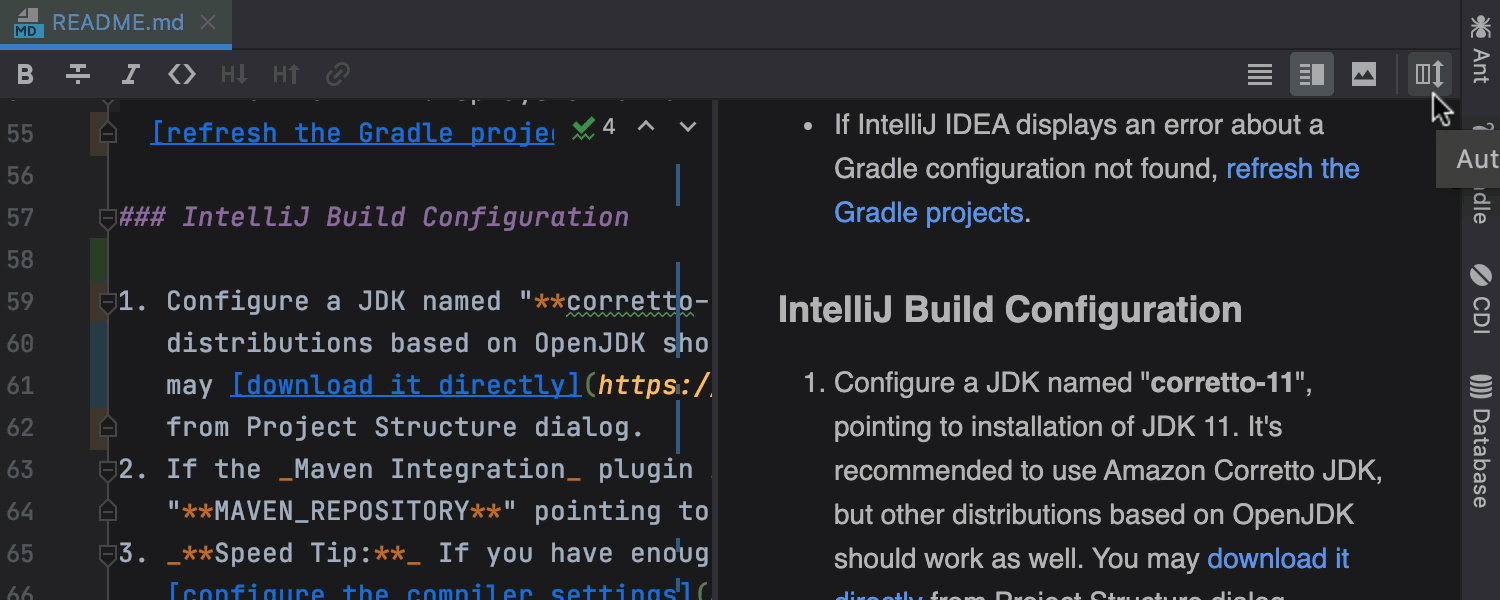1500x600 pixels.
Task: Click '[refresh the Gradle proje' link in editor
Action: (x=352, y=133)
